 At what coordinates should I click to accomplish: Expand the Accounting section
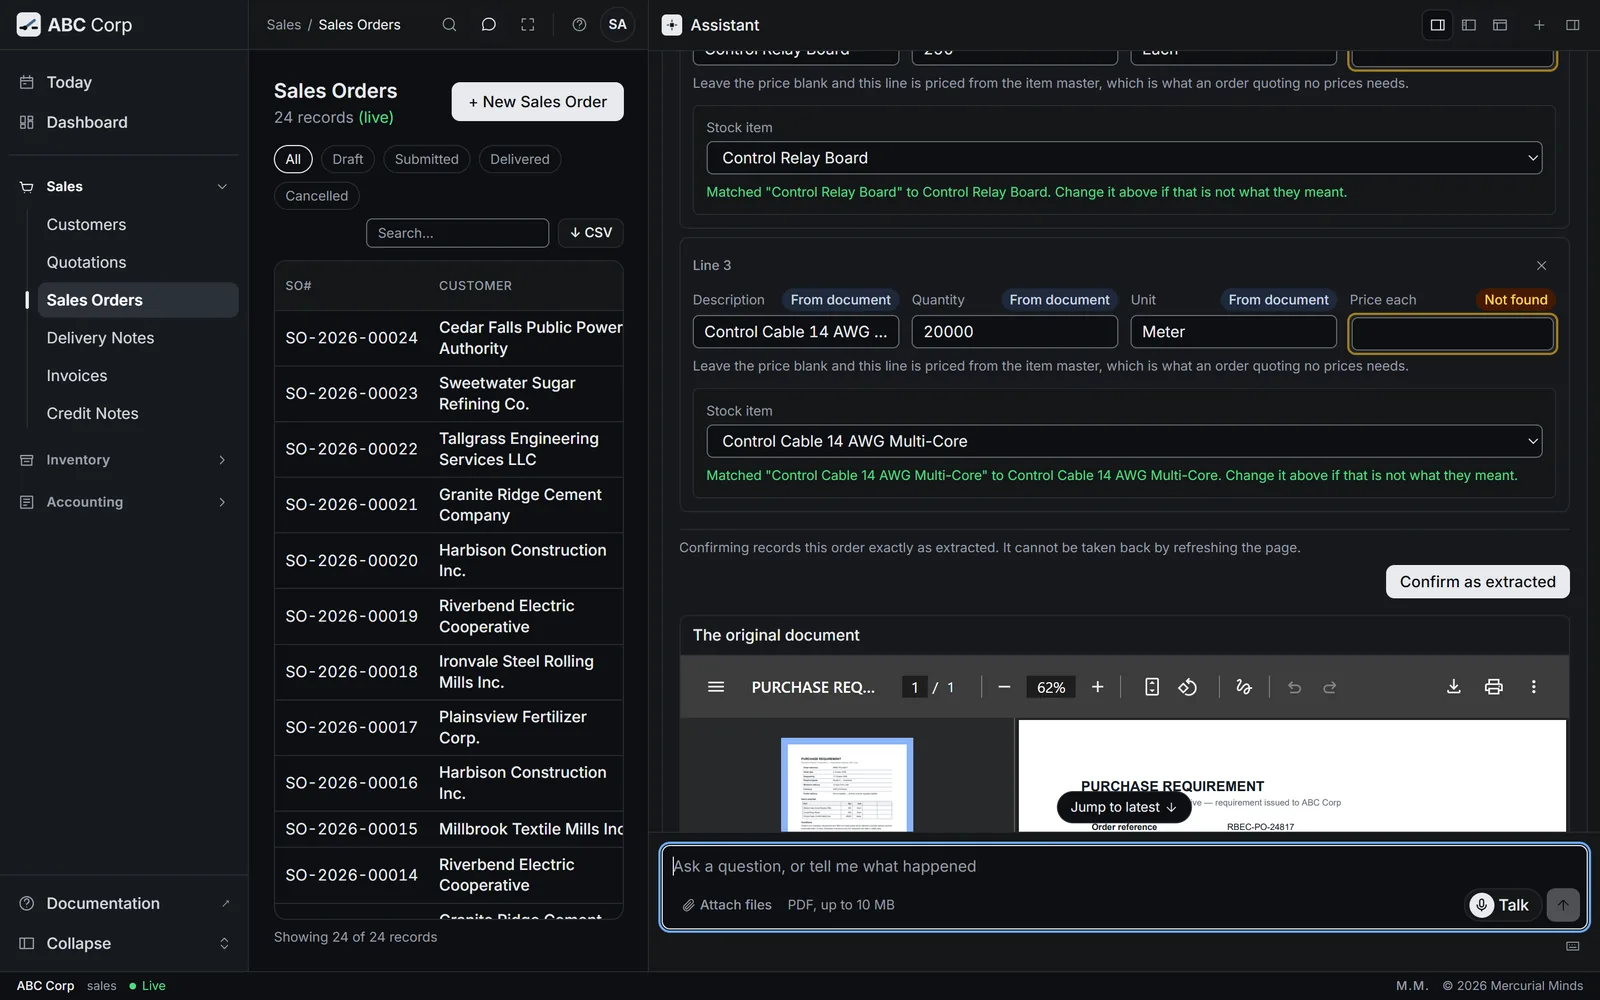[222, 502]
